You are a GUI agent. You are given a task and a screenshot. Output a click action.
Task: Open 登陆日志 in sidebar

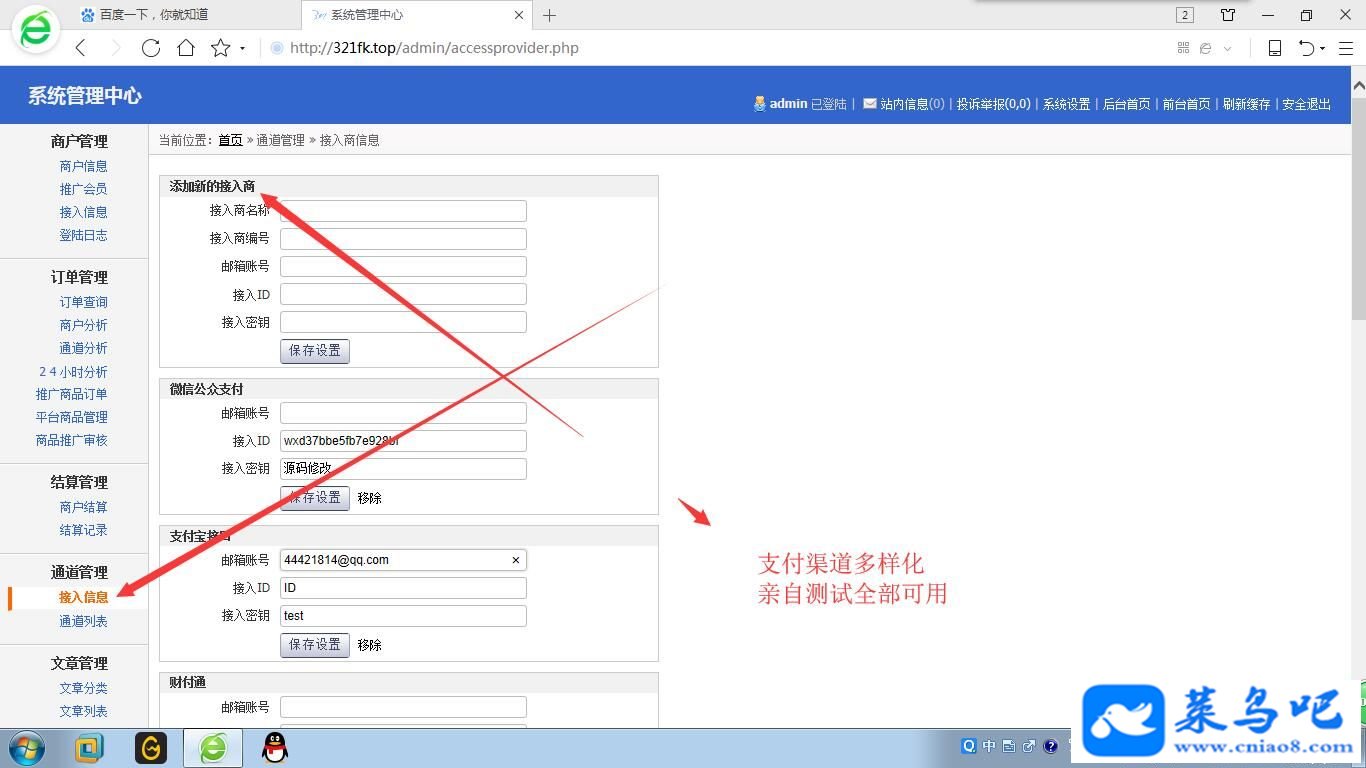(83, 235)
